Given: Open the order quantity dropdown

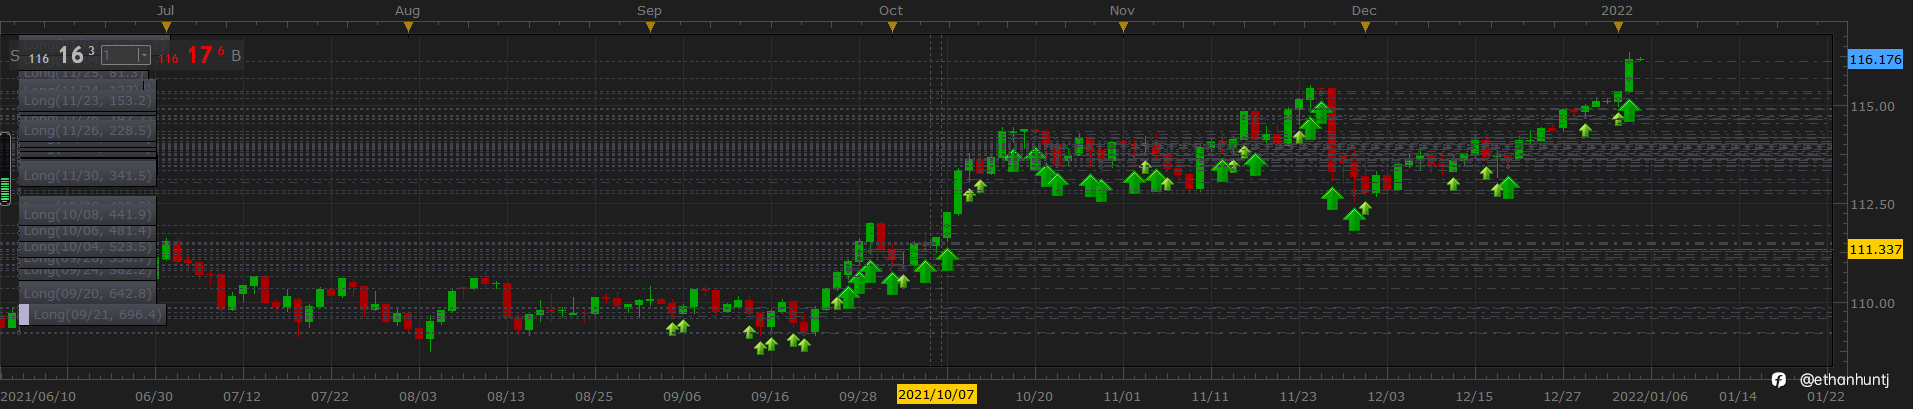Looking at the screenshot, I should [x=144, y=55].
